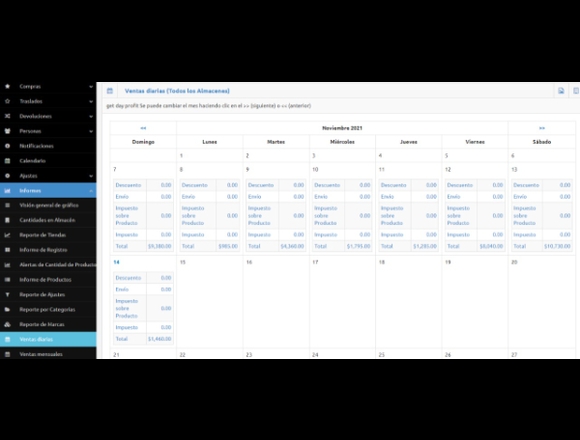The height and width of the screenshot is (440, 580).
Task: Click the Reporte de Tiendas chart icon
Action: pyautogui.click(x=7, y=235)
